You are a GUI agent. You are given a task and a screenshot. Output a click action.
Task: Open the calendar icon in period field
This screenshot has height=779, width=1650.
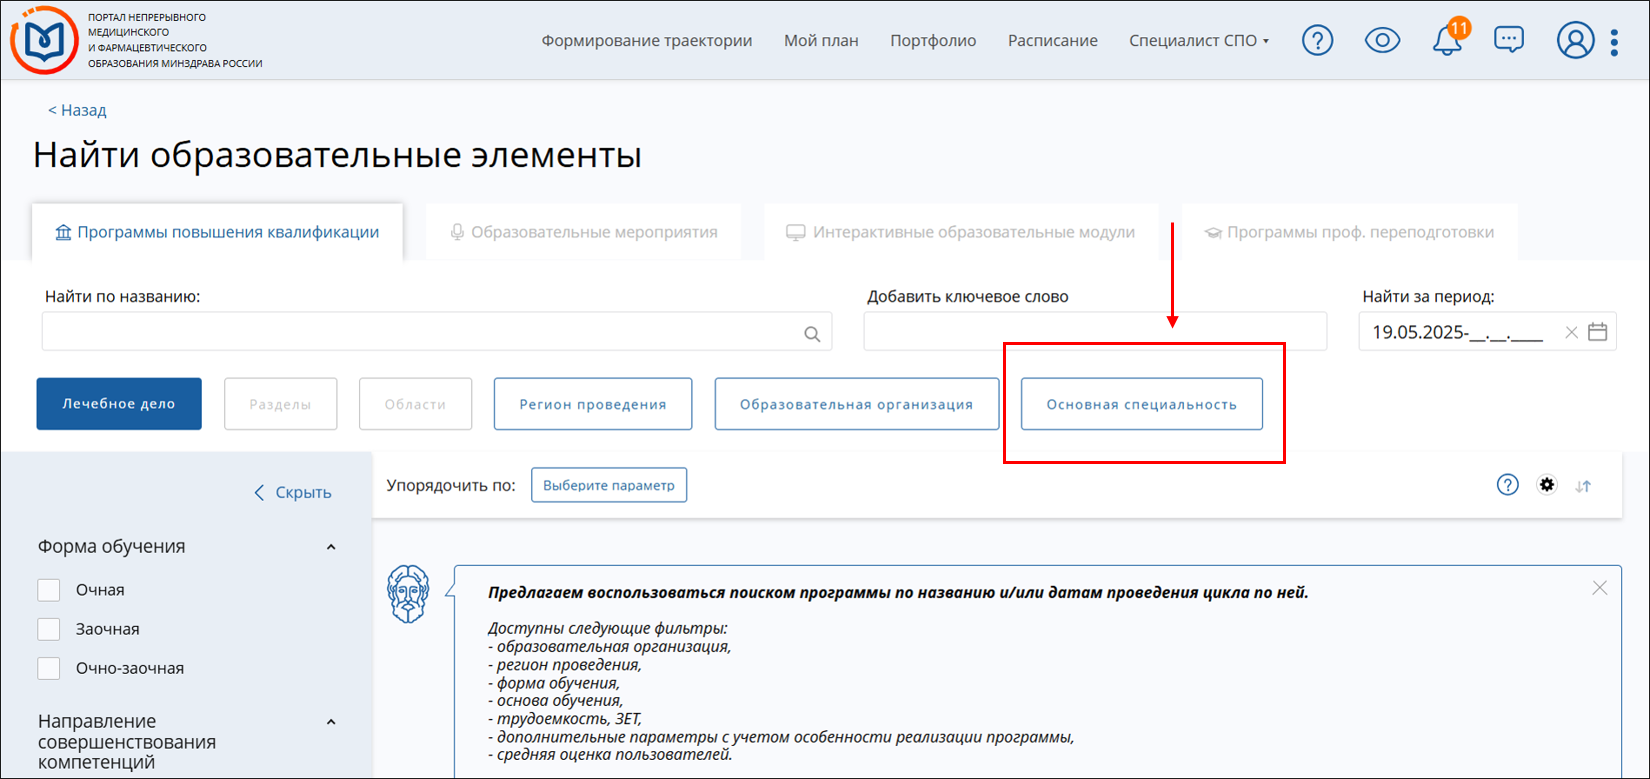click(1598, 332)
